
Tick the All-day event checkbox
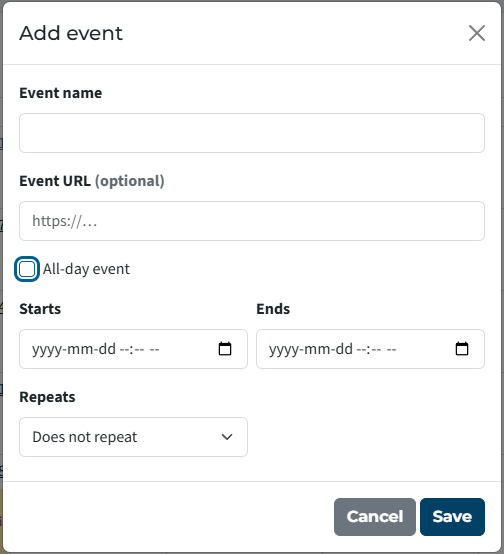[27, 269]
